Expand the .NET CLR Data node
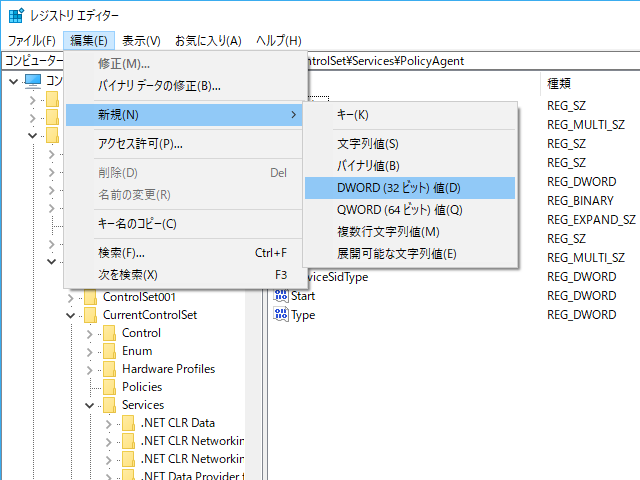Screen dimensions: 640x480 tap(109, 424)
